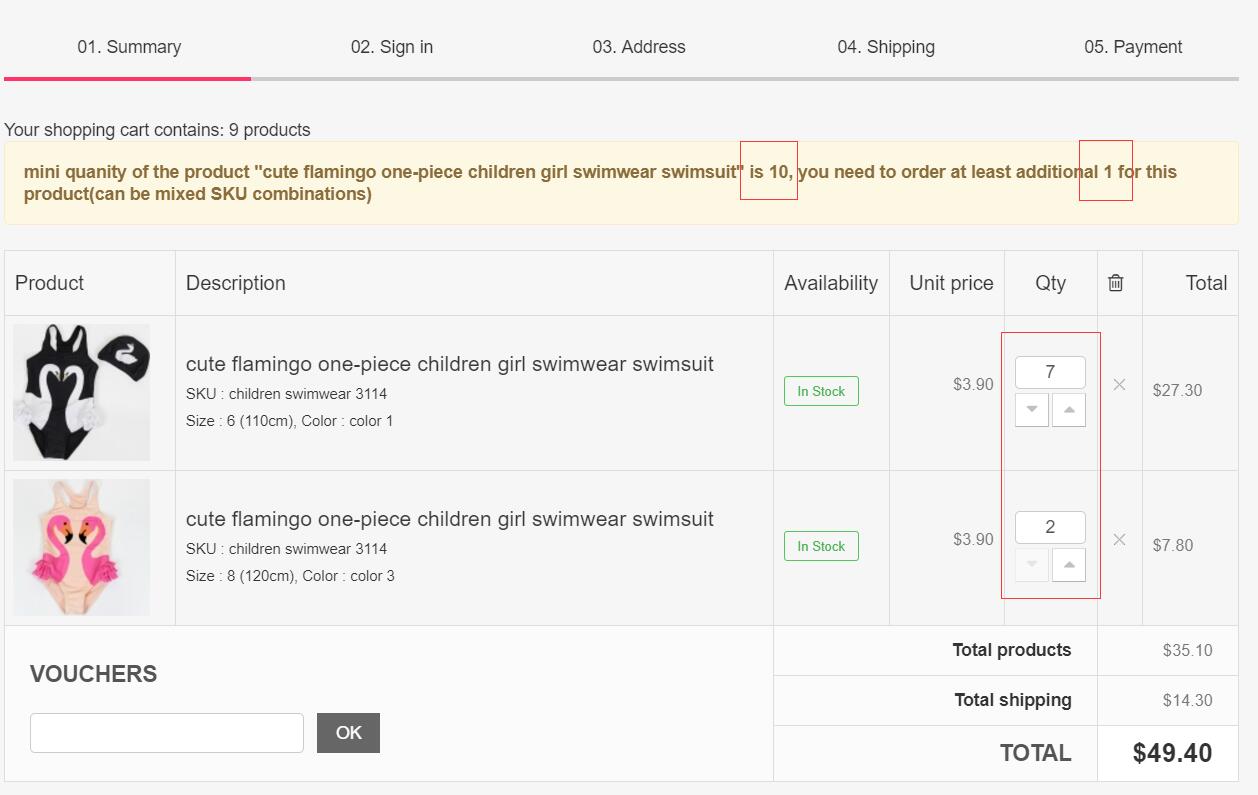Open the pink flamingo swimsuit thumbnail
Image resolution: width=1258 pixels, height=795 pixels.
point(82,547)
